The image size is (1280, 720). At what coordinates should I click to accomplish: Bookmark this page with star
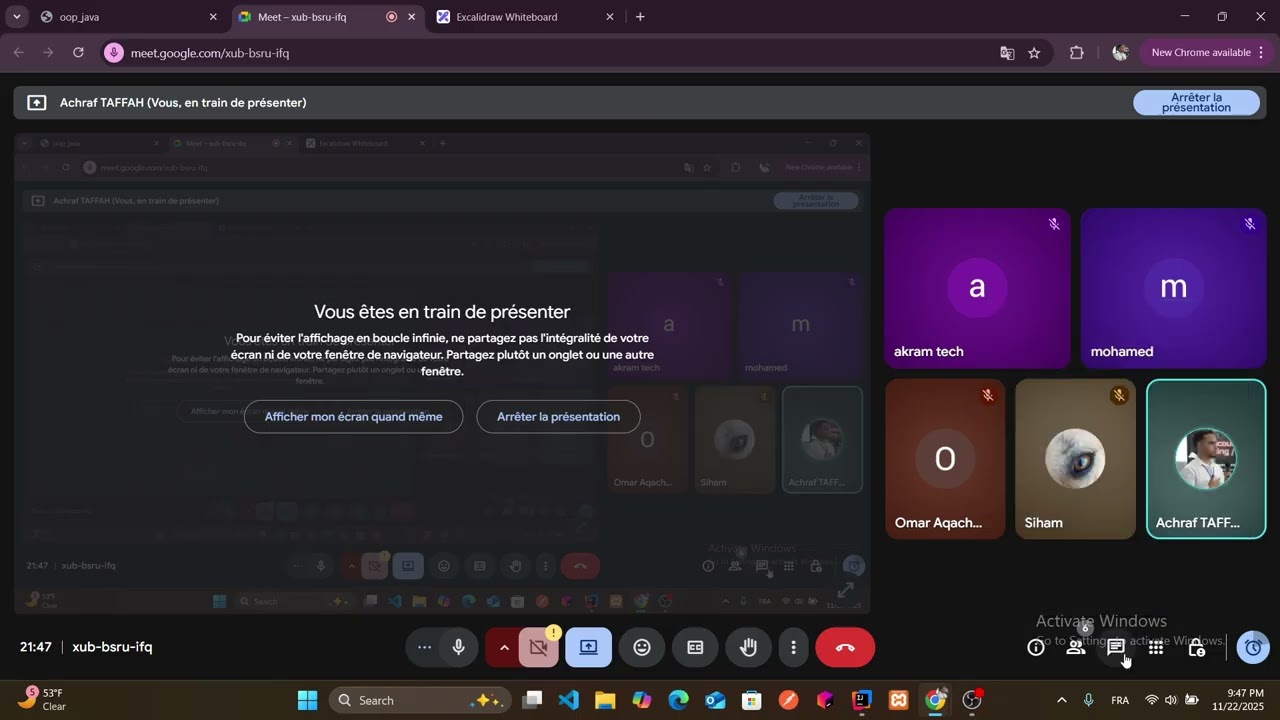(1034, 53)
